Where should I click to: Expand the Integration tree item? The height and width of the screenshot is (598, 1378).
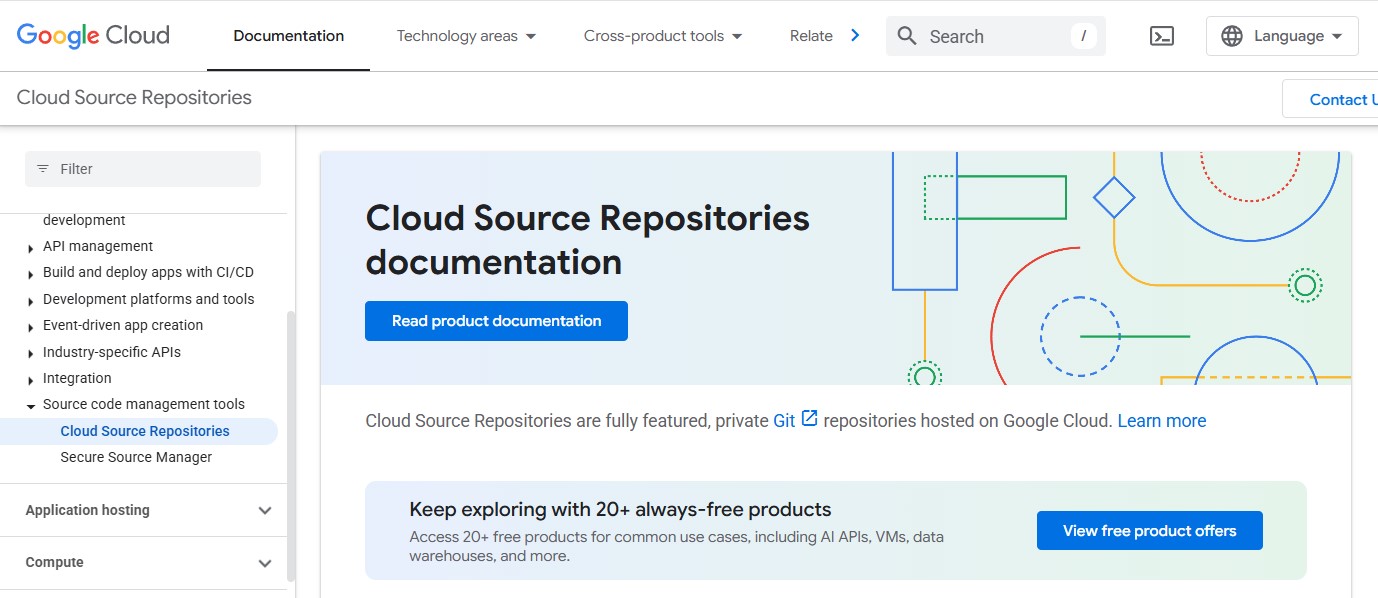(x=31, y=378)
